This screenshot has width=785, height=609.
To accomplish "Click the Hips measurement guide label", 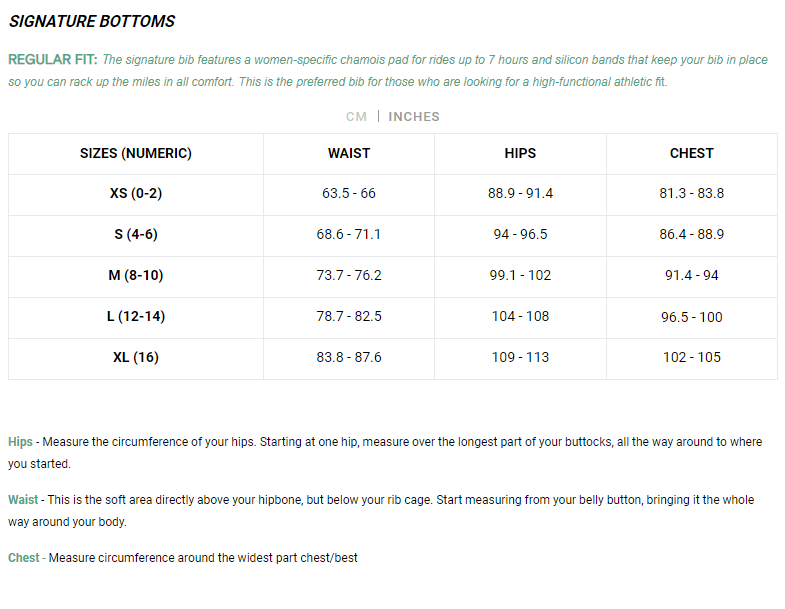I will [20, 442].
